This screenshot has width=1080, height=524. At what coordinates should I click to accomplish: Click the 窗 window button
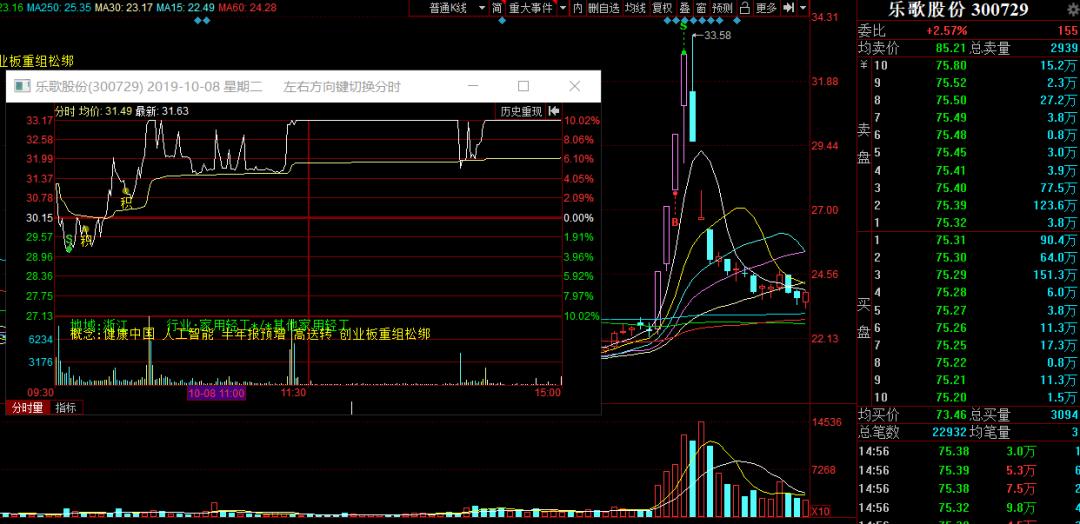[700, 8]
